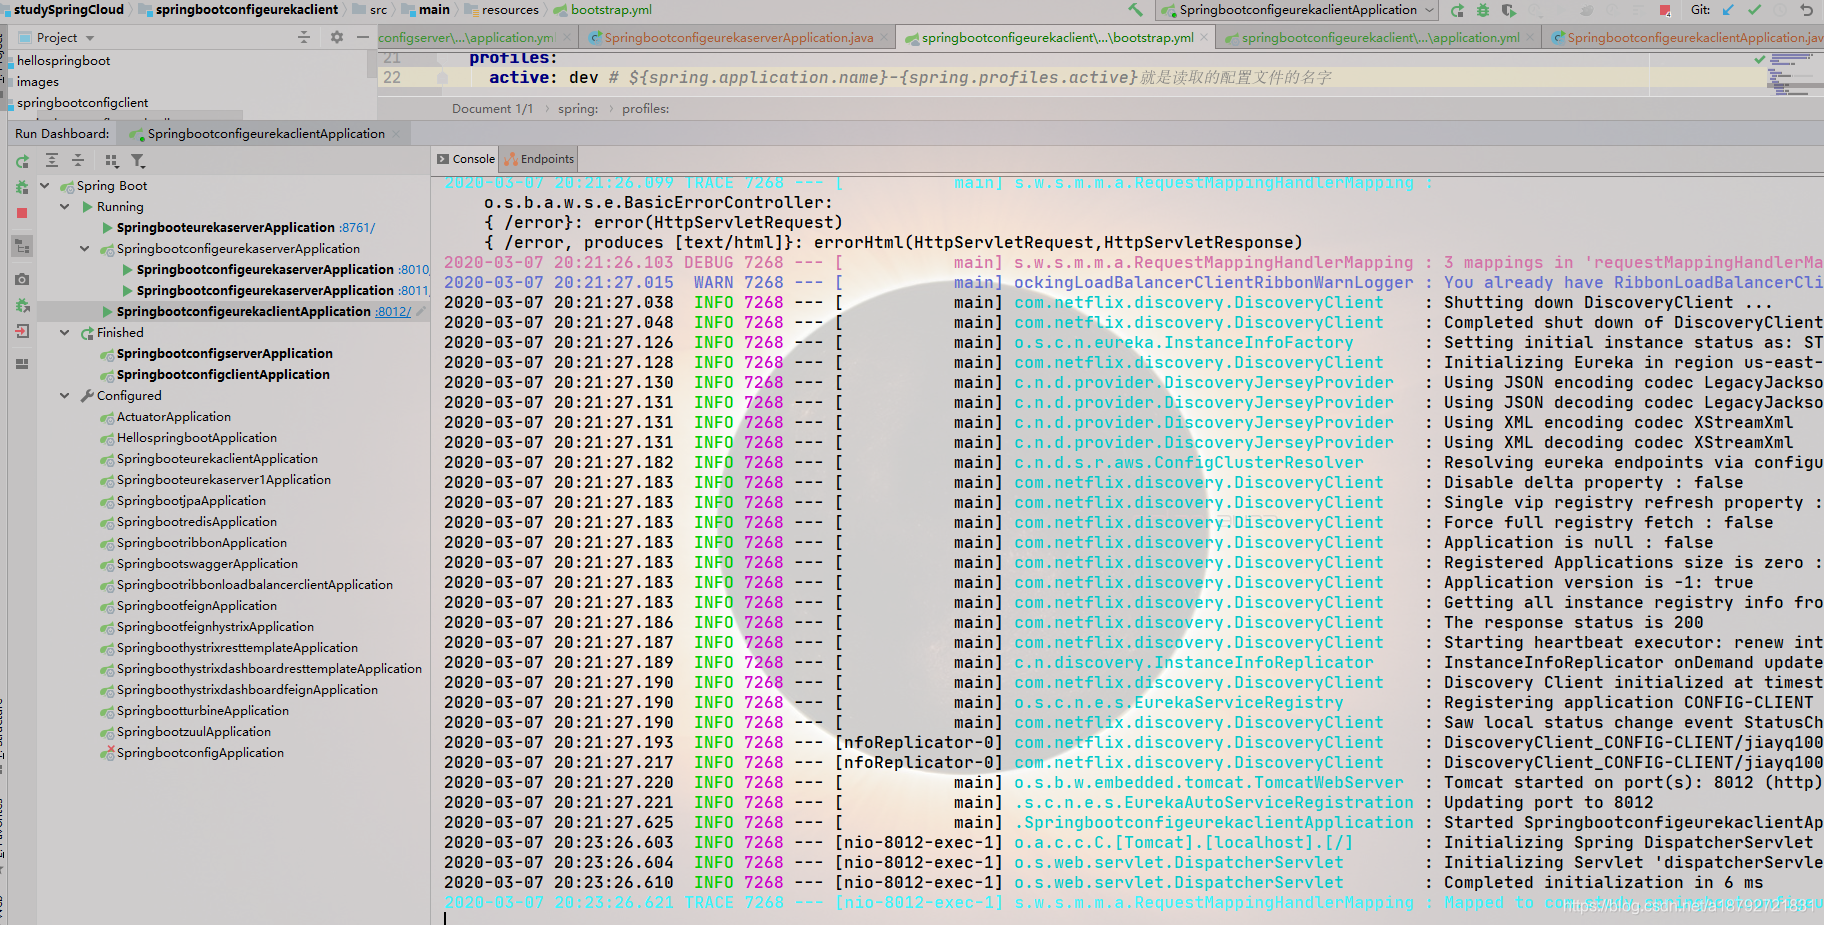This screenshot has width=1824, height=925.
Task: Click the Expand All icon in Run Dashboard
Action: (x=52, y=161)
